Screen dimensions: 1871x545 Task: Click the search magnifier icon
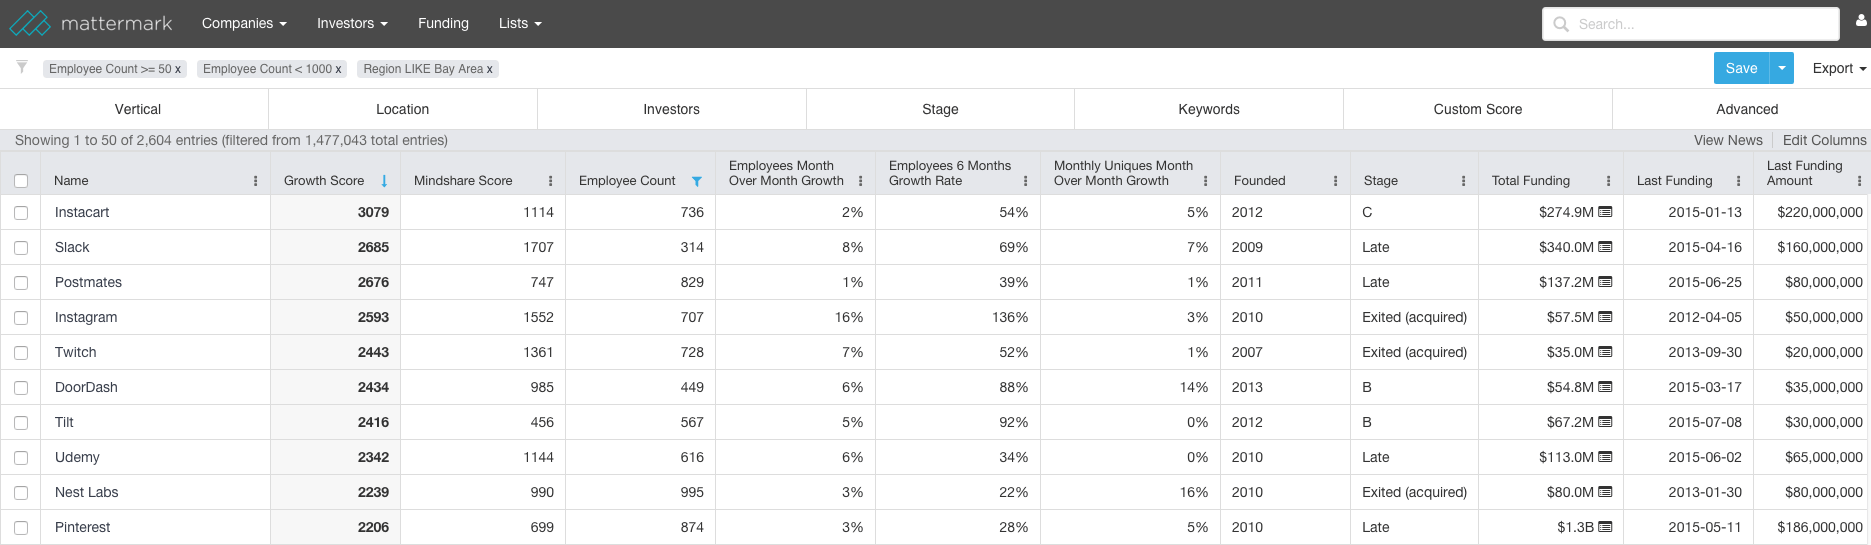pos(1561,24)
